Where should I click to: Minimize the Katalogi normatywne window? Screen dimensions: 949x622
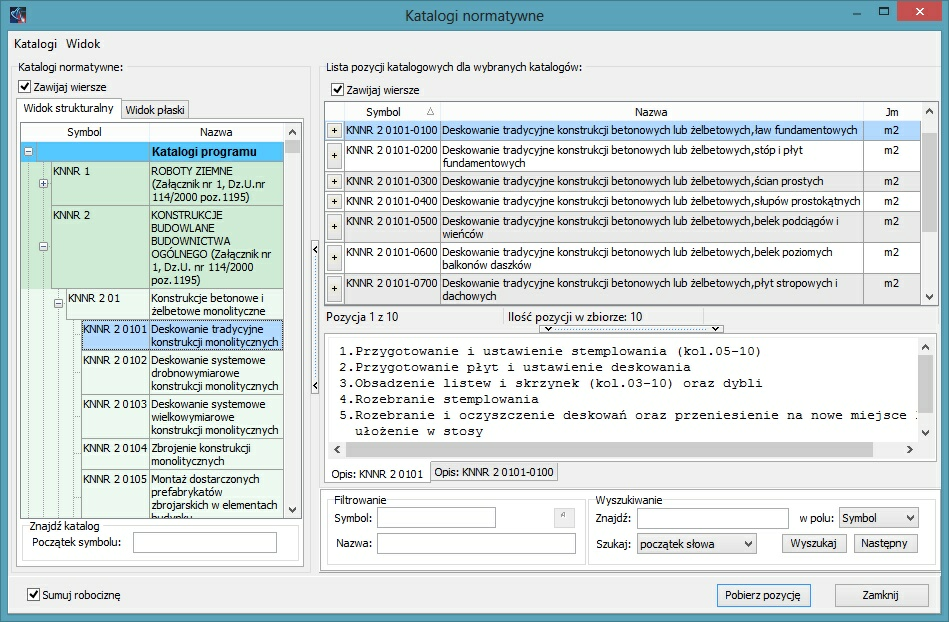point(857,11)
